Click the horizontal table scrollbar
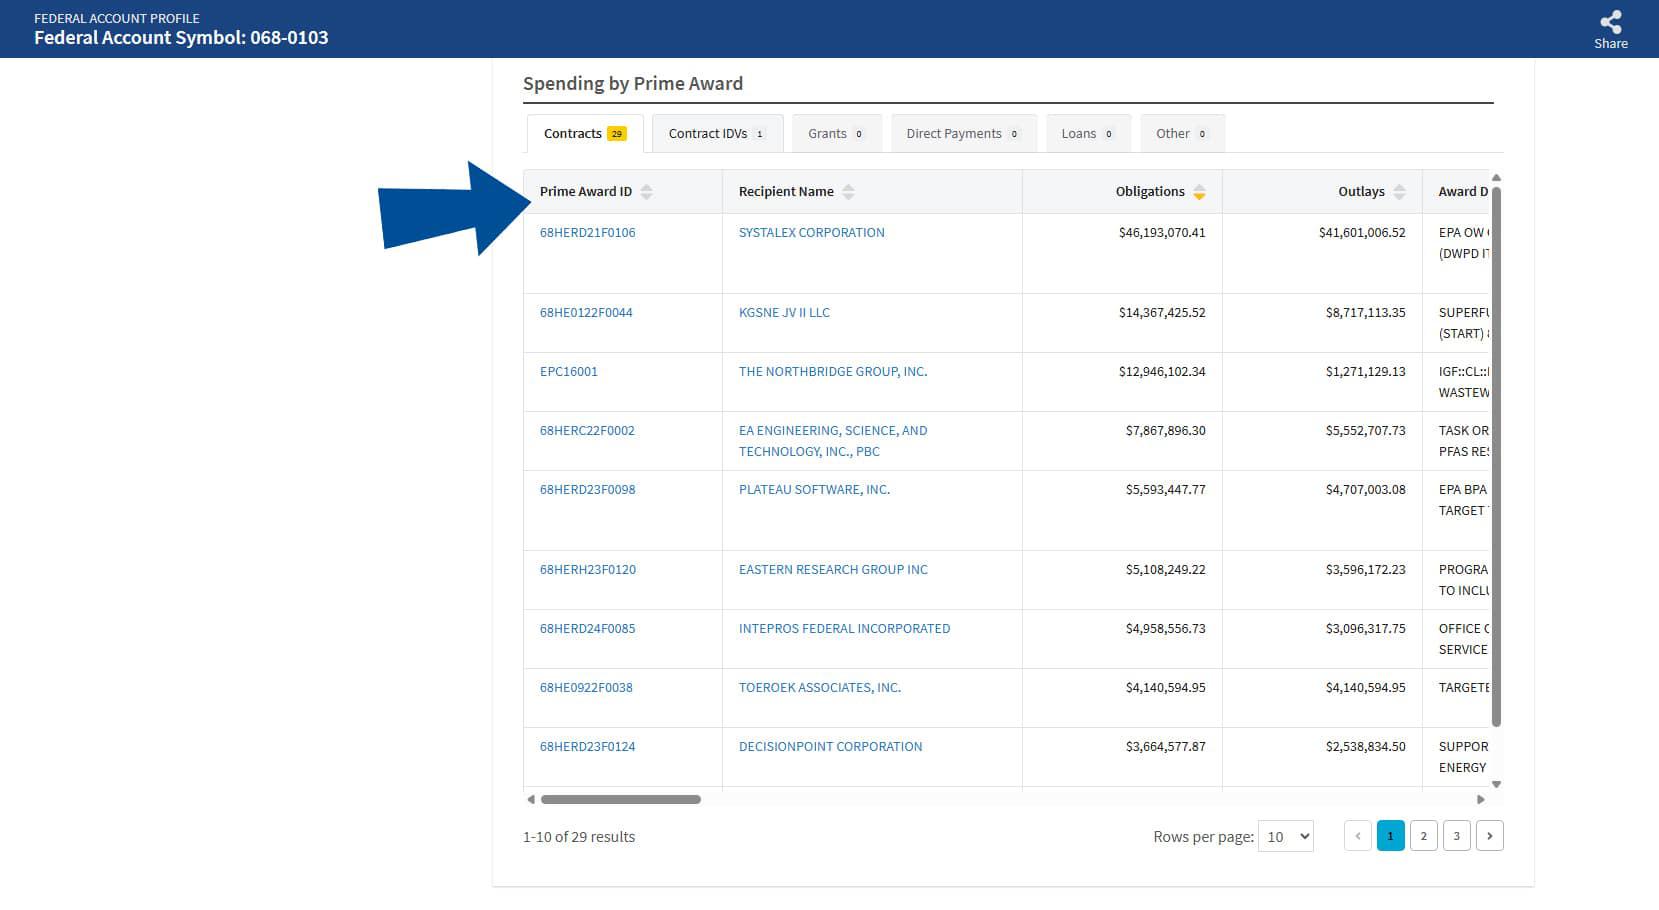 [620, 800]
